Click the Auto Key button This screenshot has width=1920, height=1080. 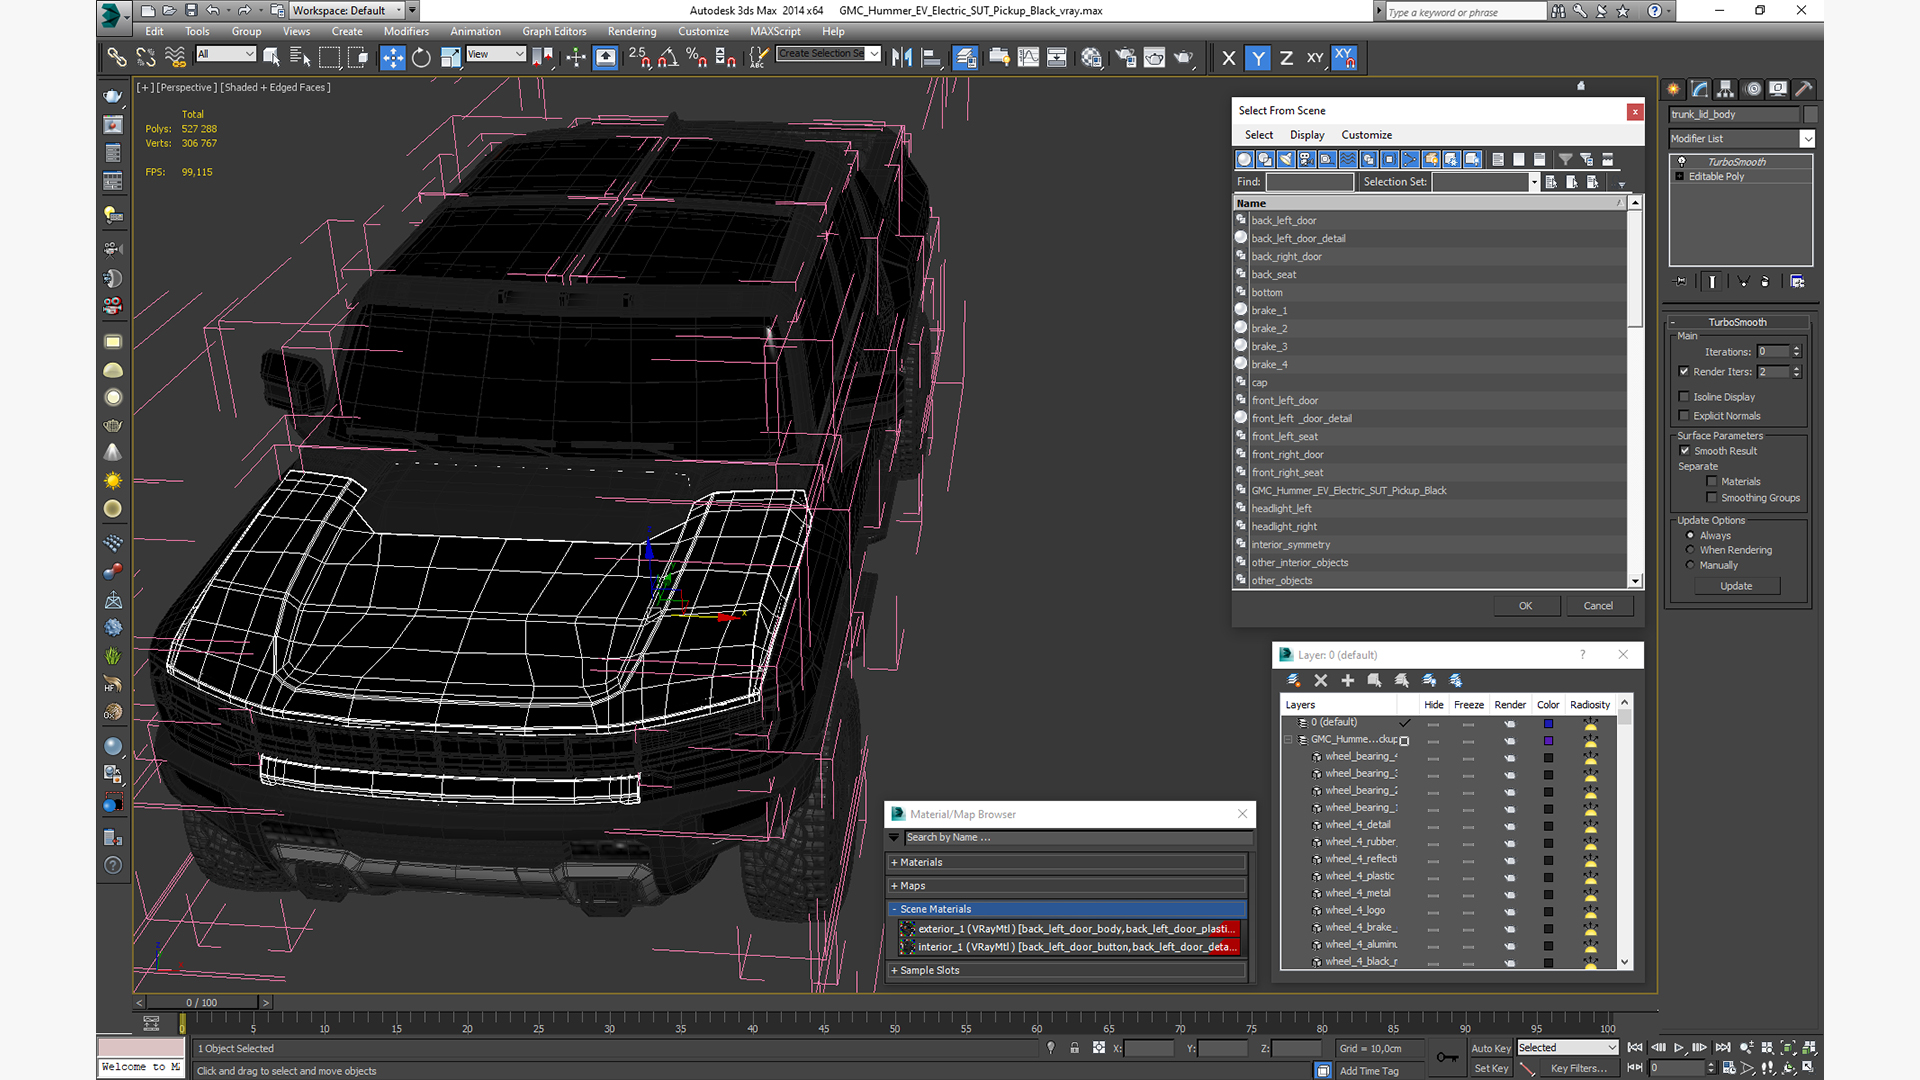pyautogui.click(x=1490, y=1048)
